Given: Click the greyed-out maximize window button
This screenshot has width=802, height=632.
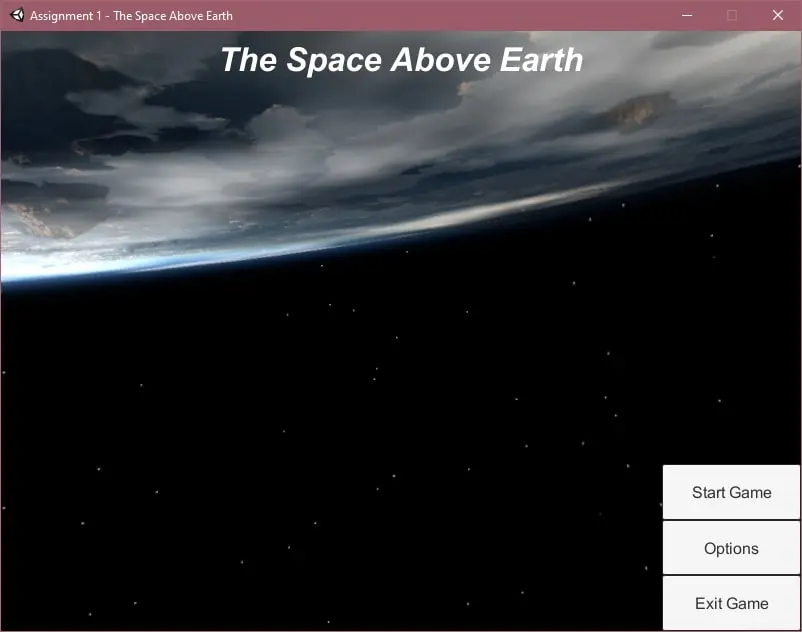Looking at the screenshot, I should tap(732, 15).
